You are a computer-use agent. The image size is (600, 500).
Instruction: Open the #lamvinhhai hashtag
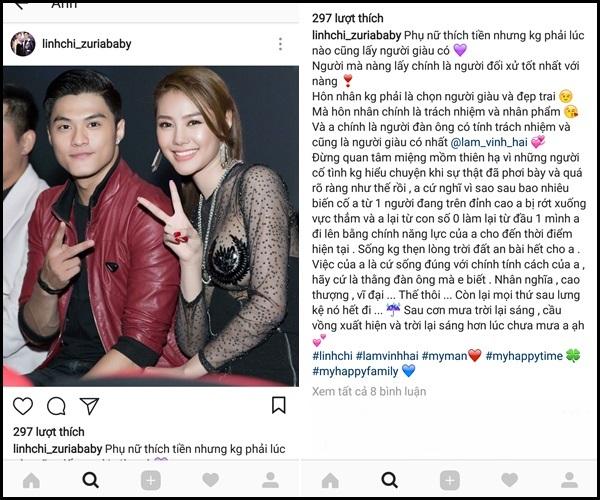pyautogui.click(x=387, y=356)
